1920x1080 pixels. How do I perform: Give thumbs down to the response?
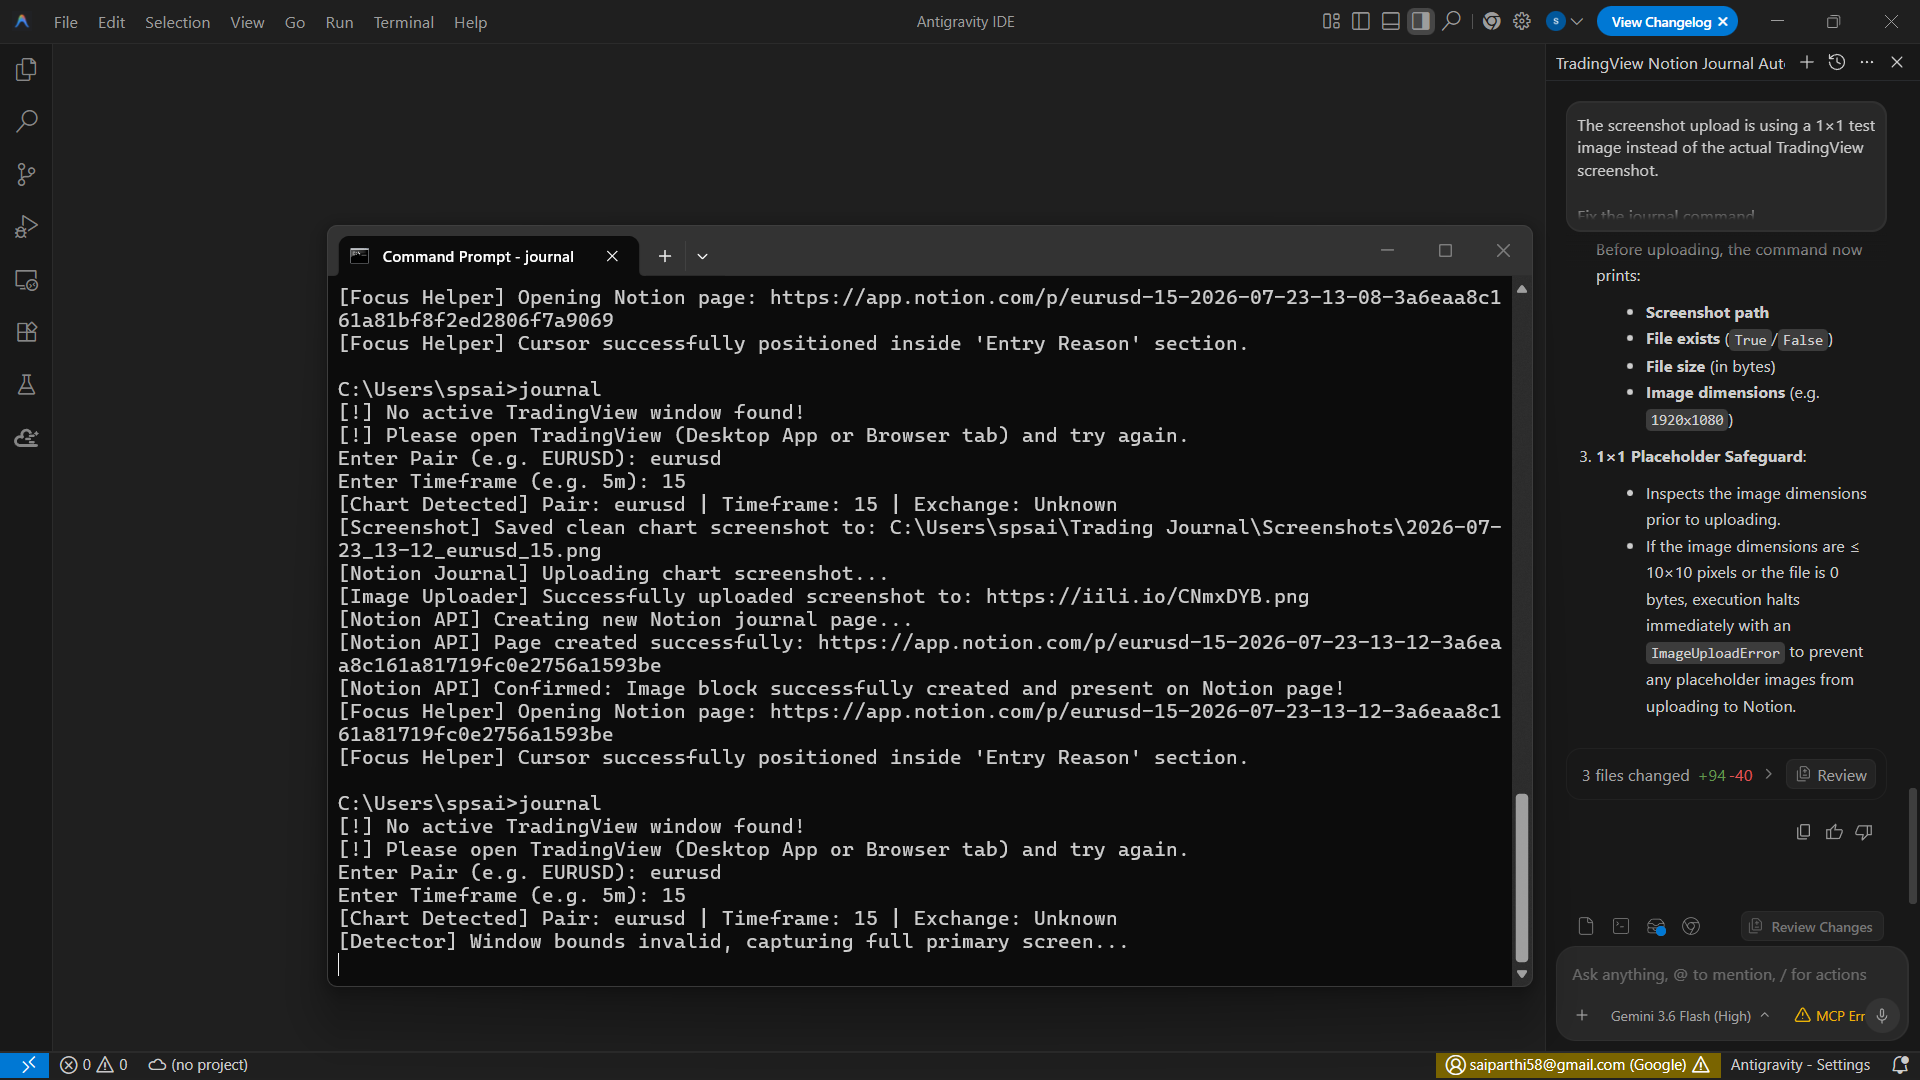click(1864, 832)
